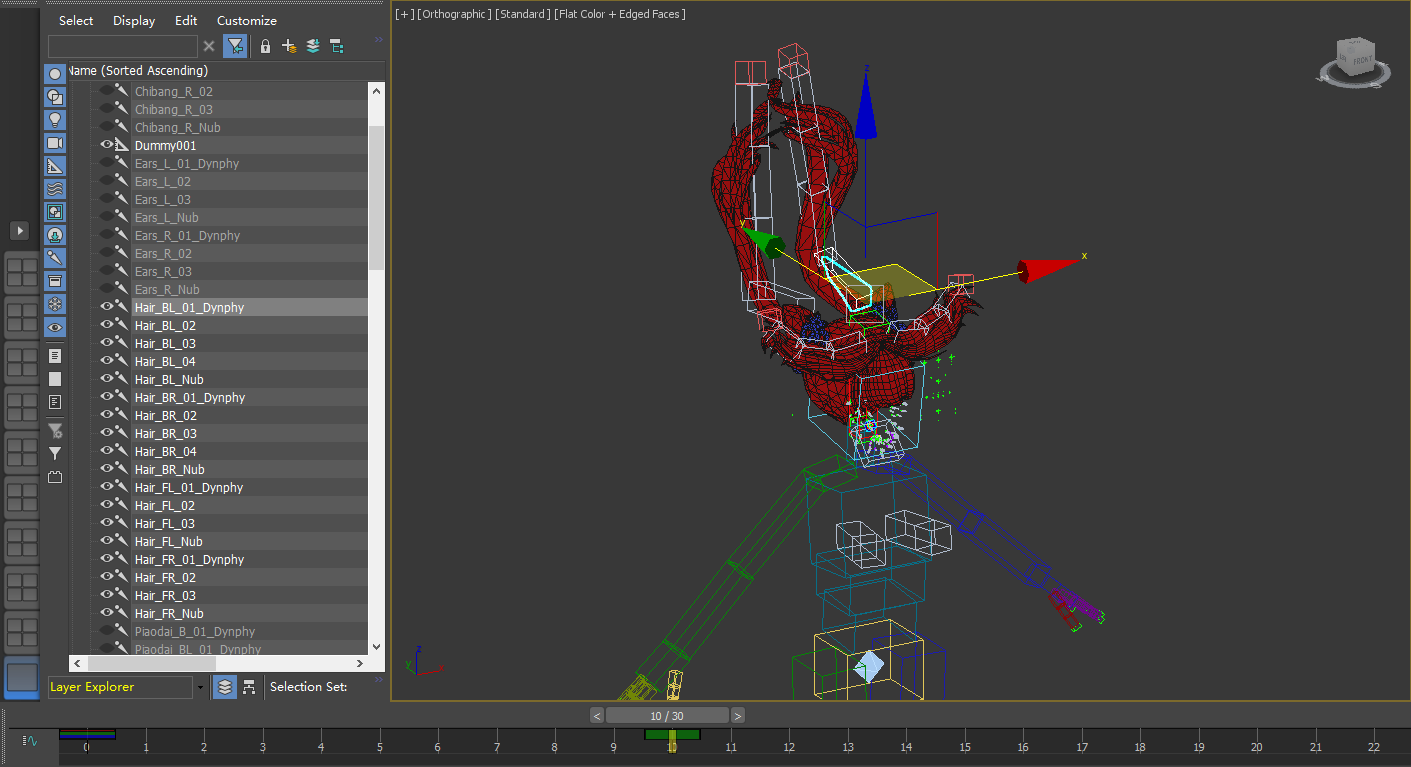
Task: Click the ViewCube Front face
Action: tap(1360, 59)
